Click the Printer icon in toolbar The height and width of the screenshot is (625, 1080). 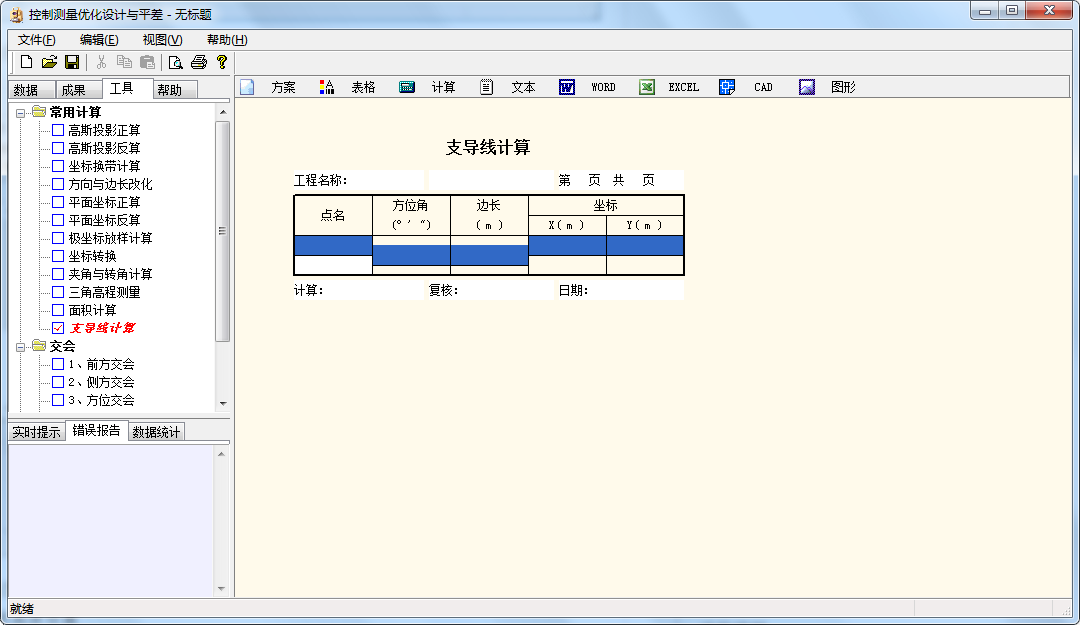(199, 62)
